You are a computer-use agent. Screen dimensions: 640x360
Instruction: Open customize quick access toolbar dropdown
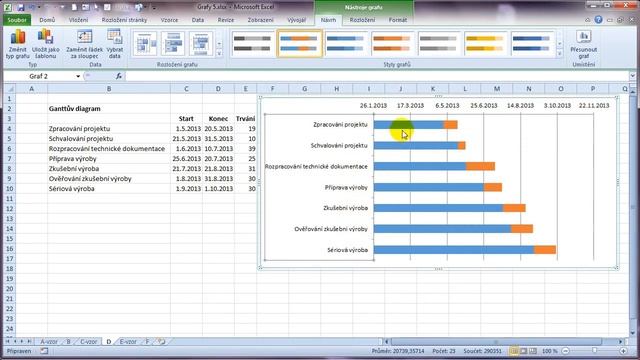tap(154, 8)
